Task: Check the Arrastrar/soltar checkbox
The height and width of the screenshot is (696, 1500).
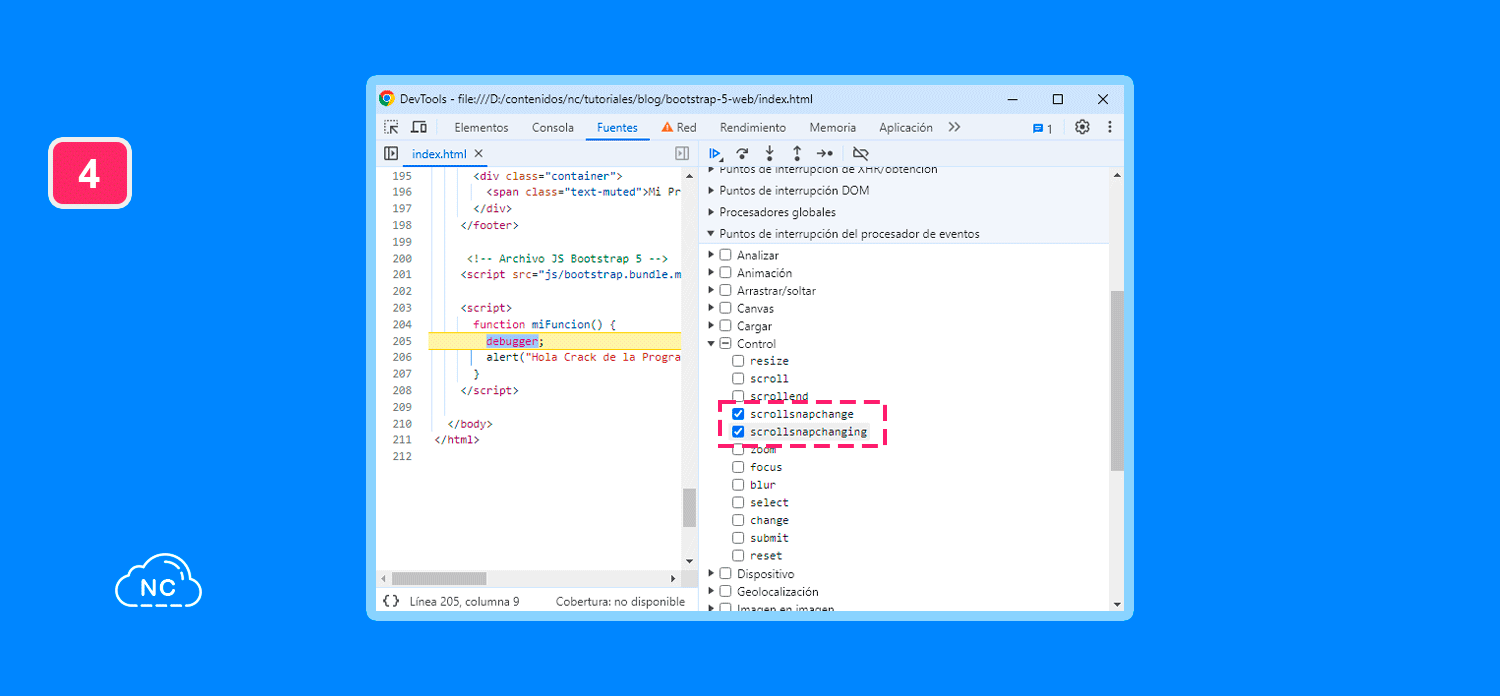Action: pyautogui.click(x=726, y=290)
